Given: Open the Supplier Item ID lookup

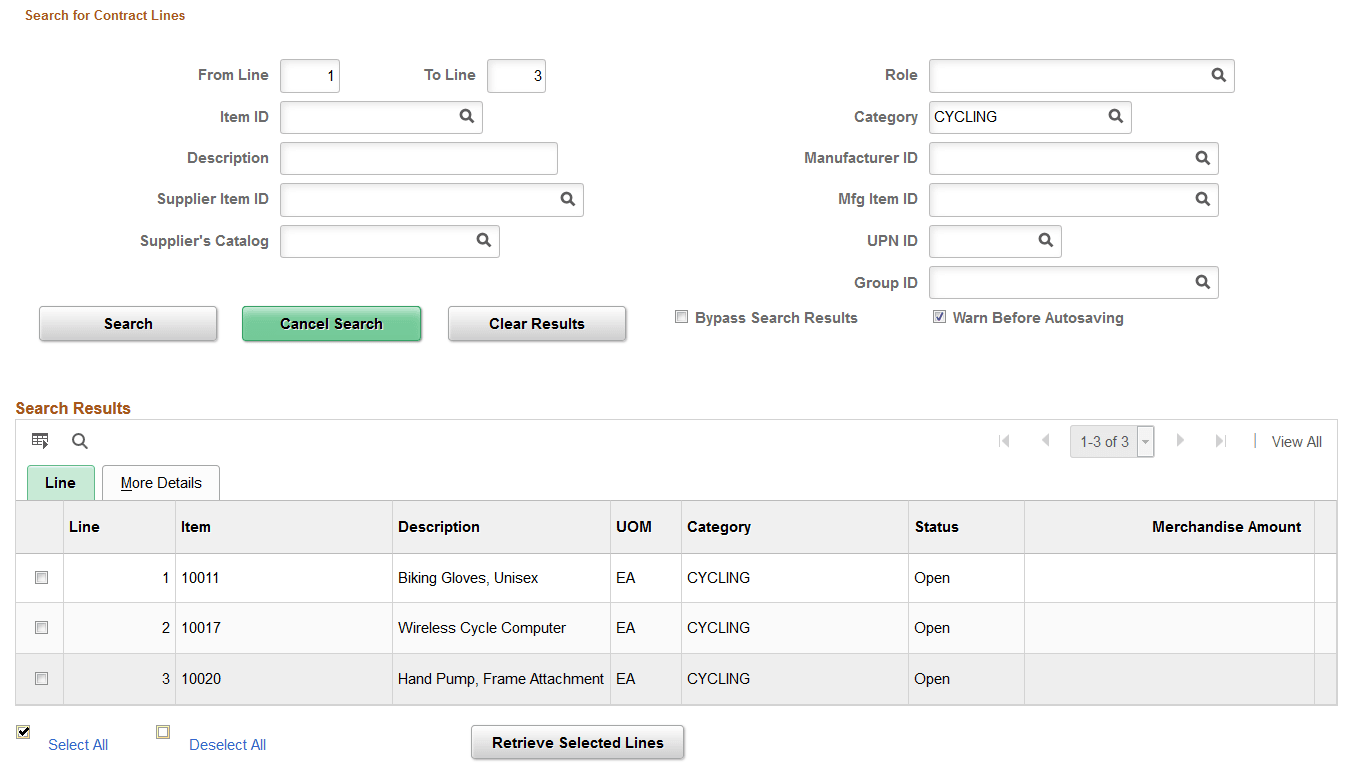Looking at the screenshot, I should point(568,199).
